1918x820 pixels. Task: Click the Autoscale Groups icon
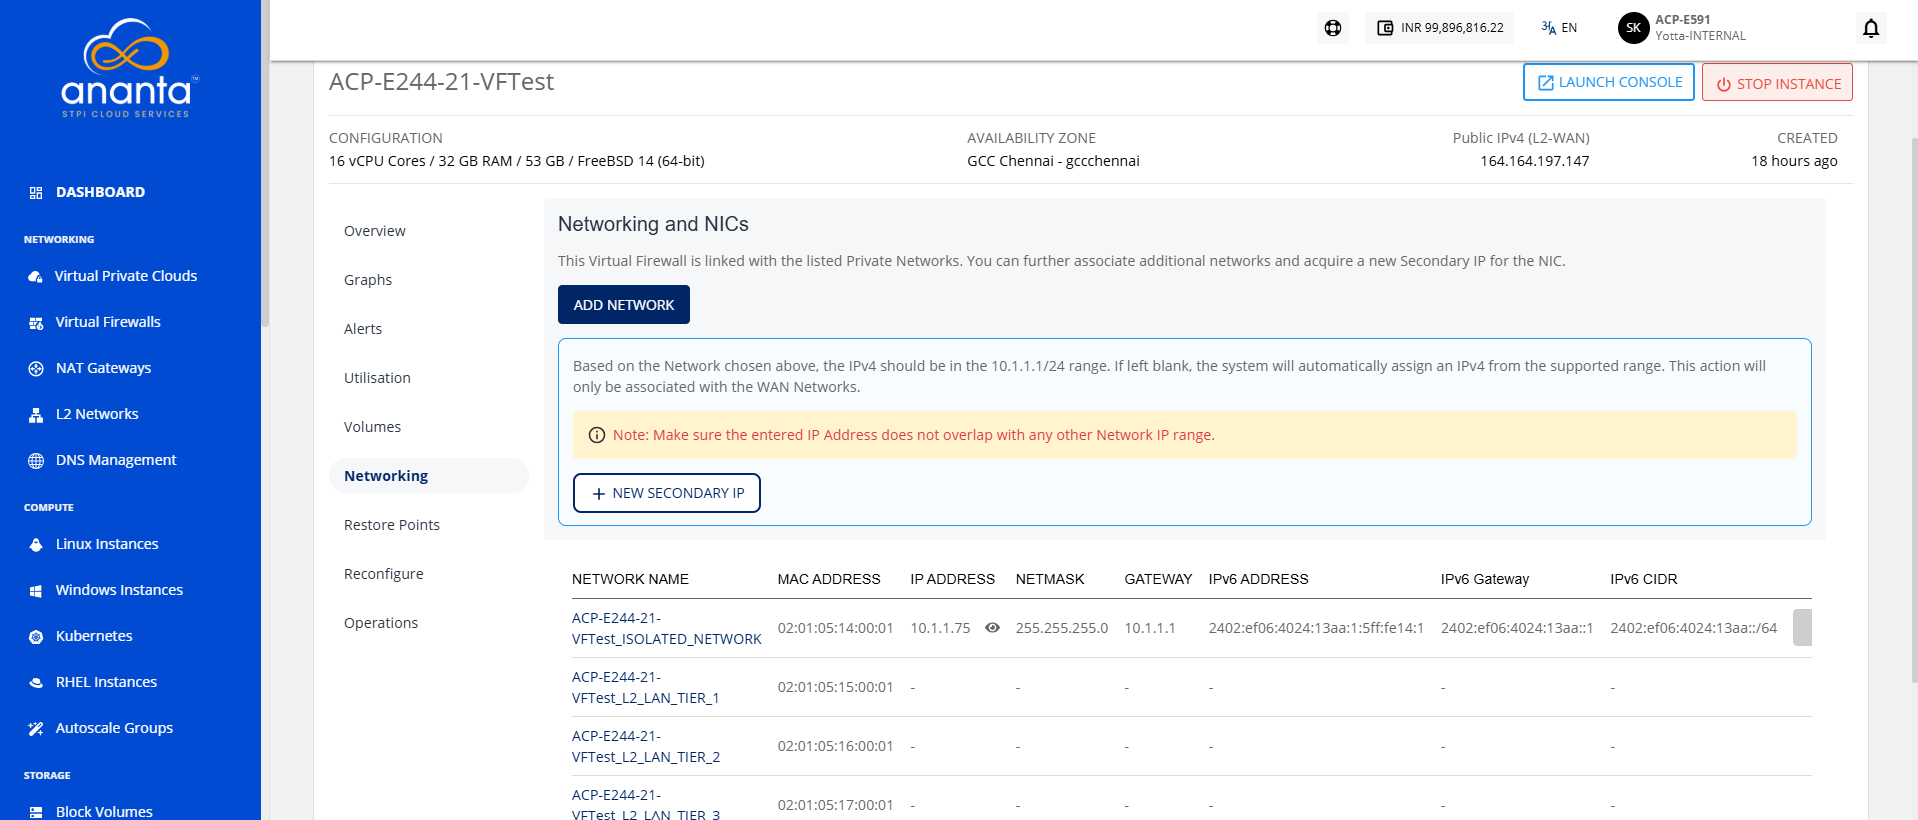point(36,728)
